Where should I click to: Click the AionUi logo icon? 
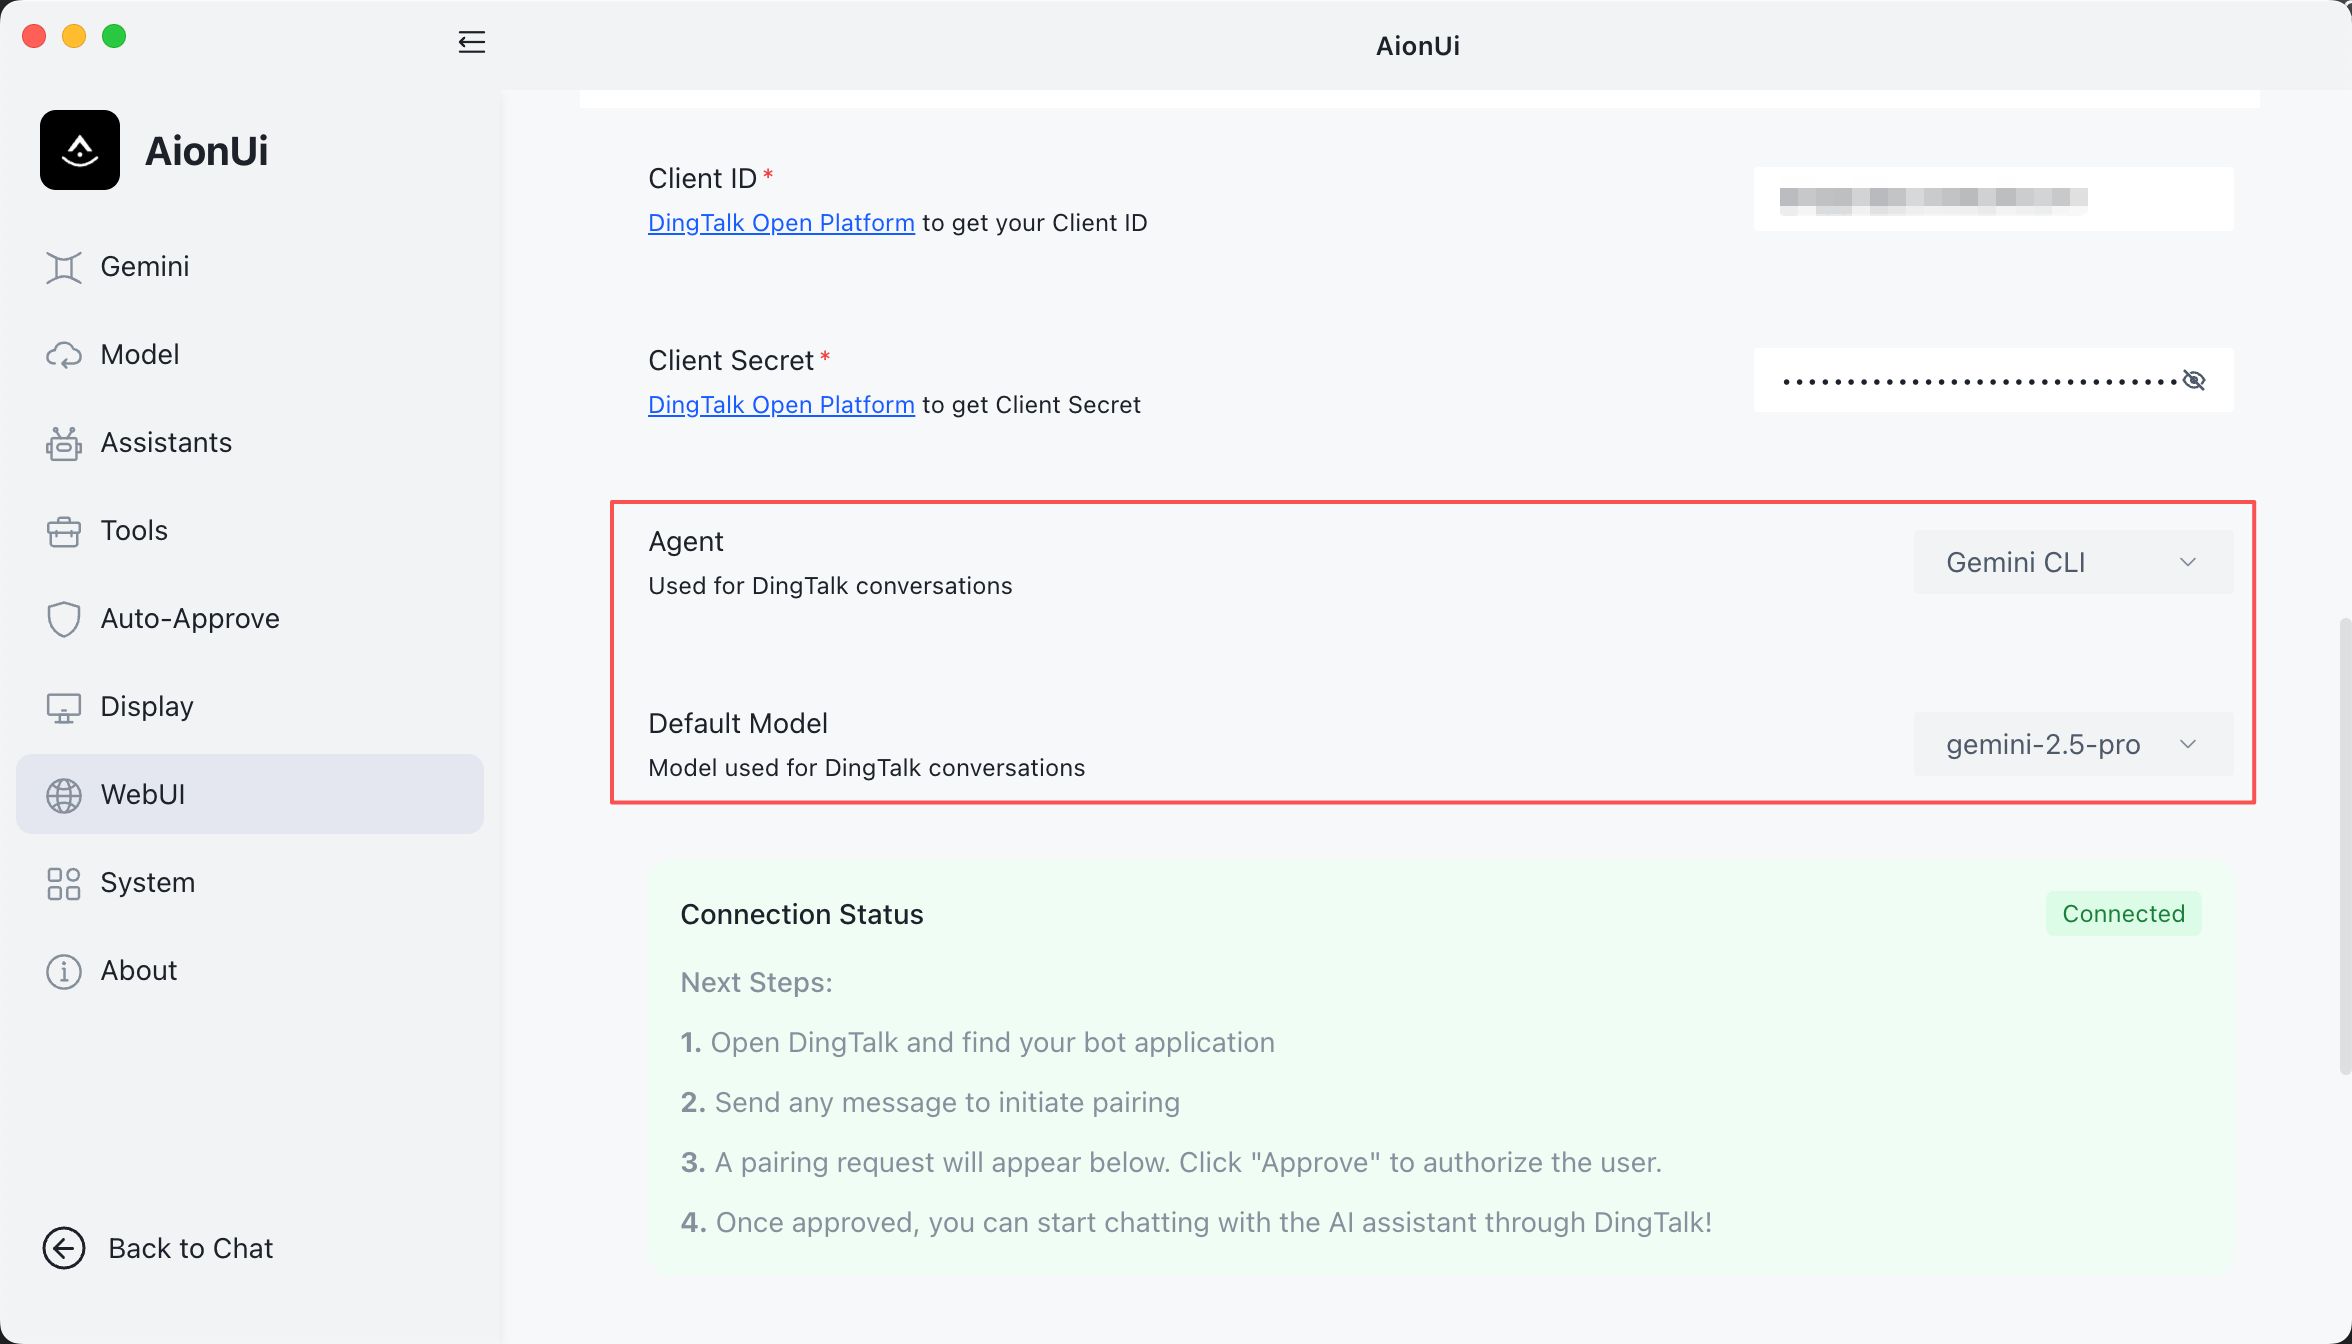[x=80, y=150]
